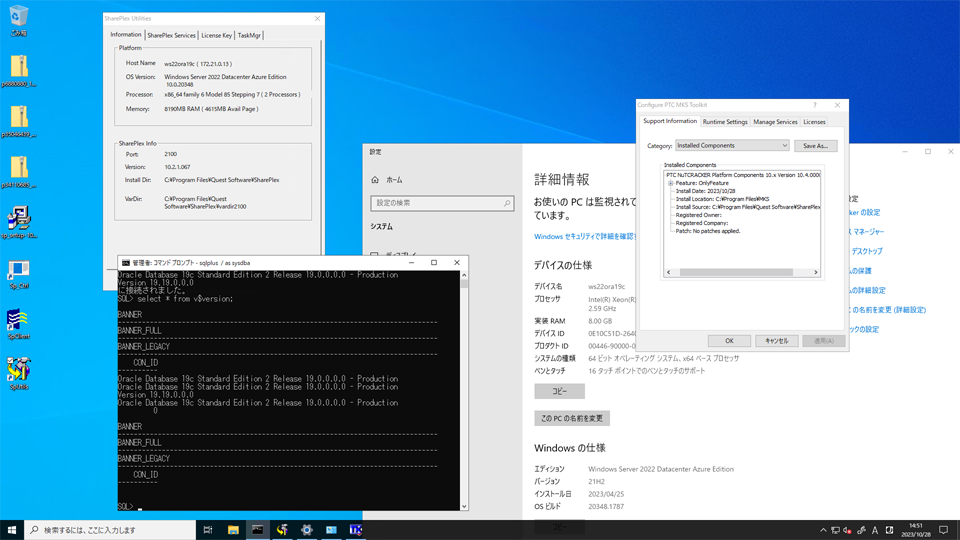Viewport: 960px width, 540px height.
Task: Open PC の名前を変更 (詳細設定) link
Action: tap(887, 310)
